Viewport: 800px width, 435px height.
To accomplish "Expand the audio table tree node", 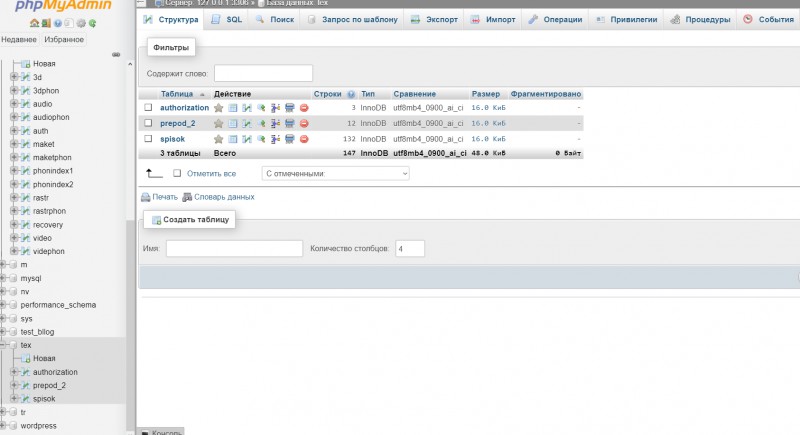I will pyautogui.click(x=14, y=104).
